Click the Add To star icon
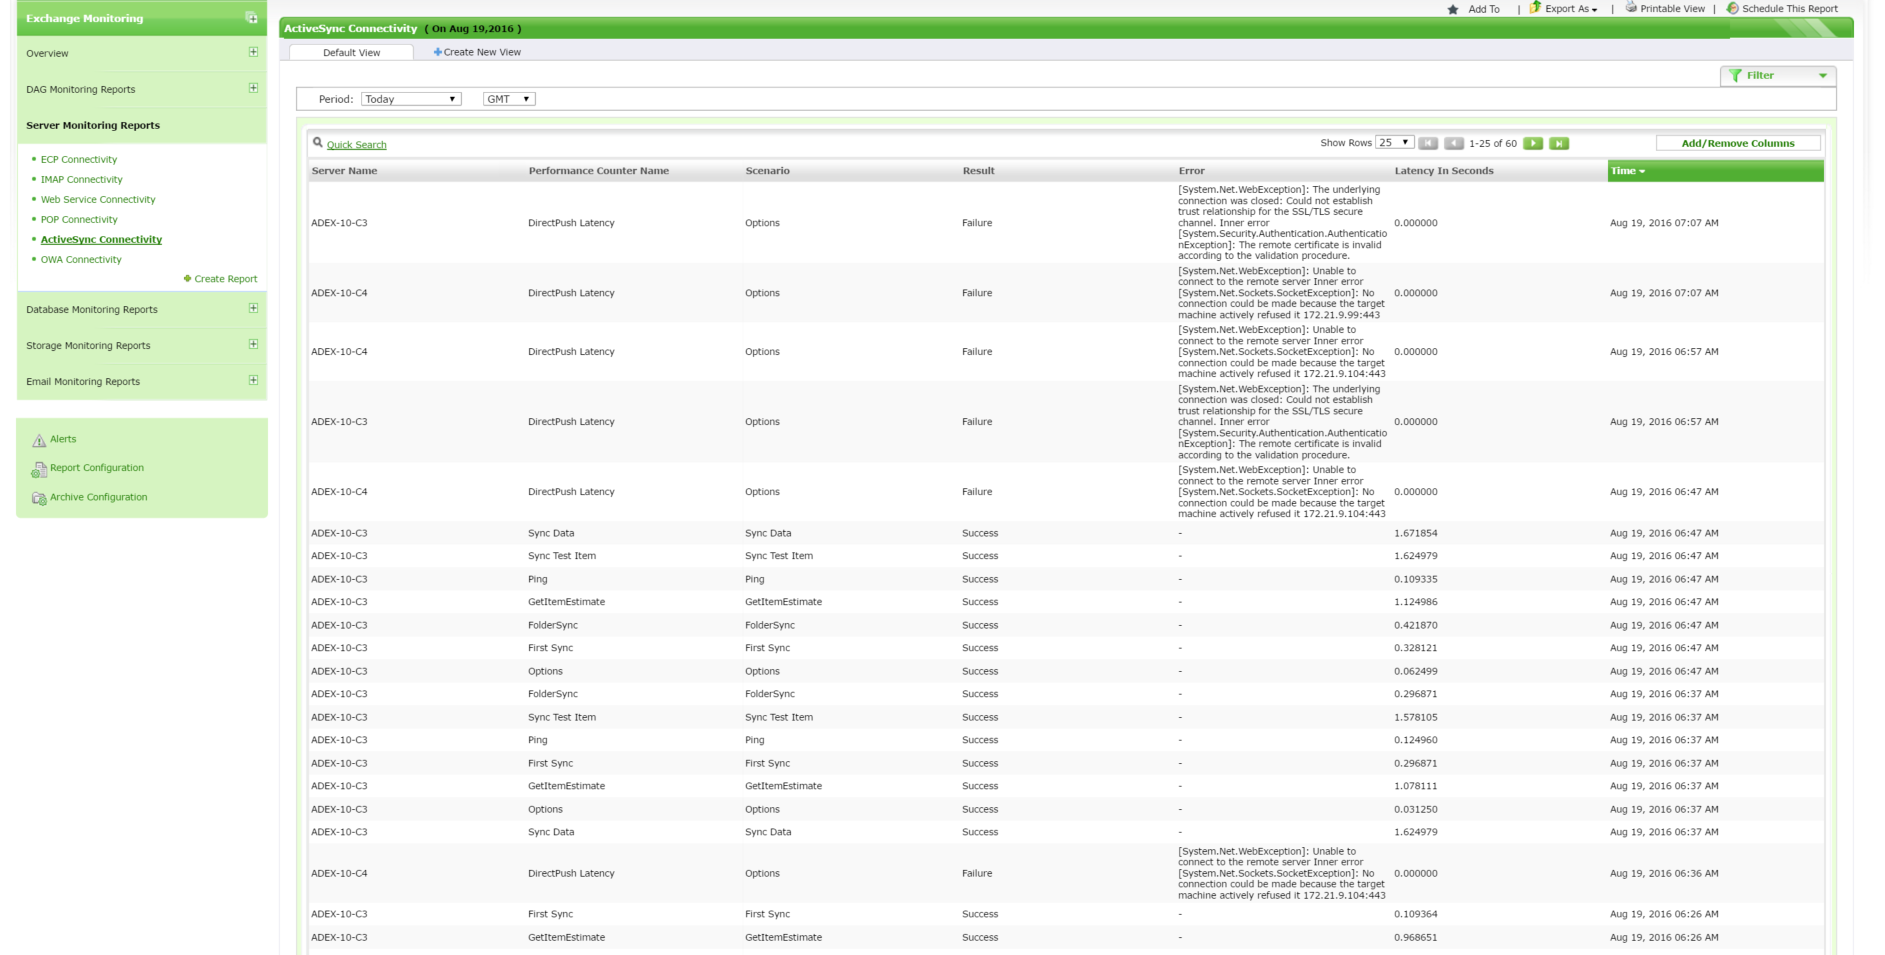Viewport: 1885px width, 955px height. tap(1454, 8)
